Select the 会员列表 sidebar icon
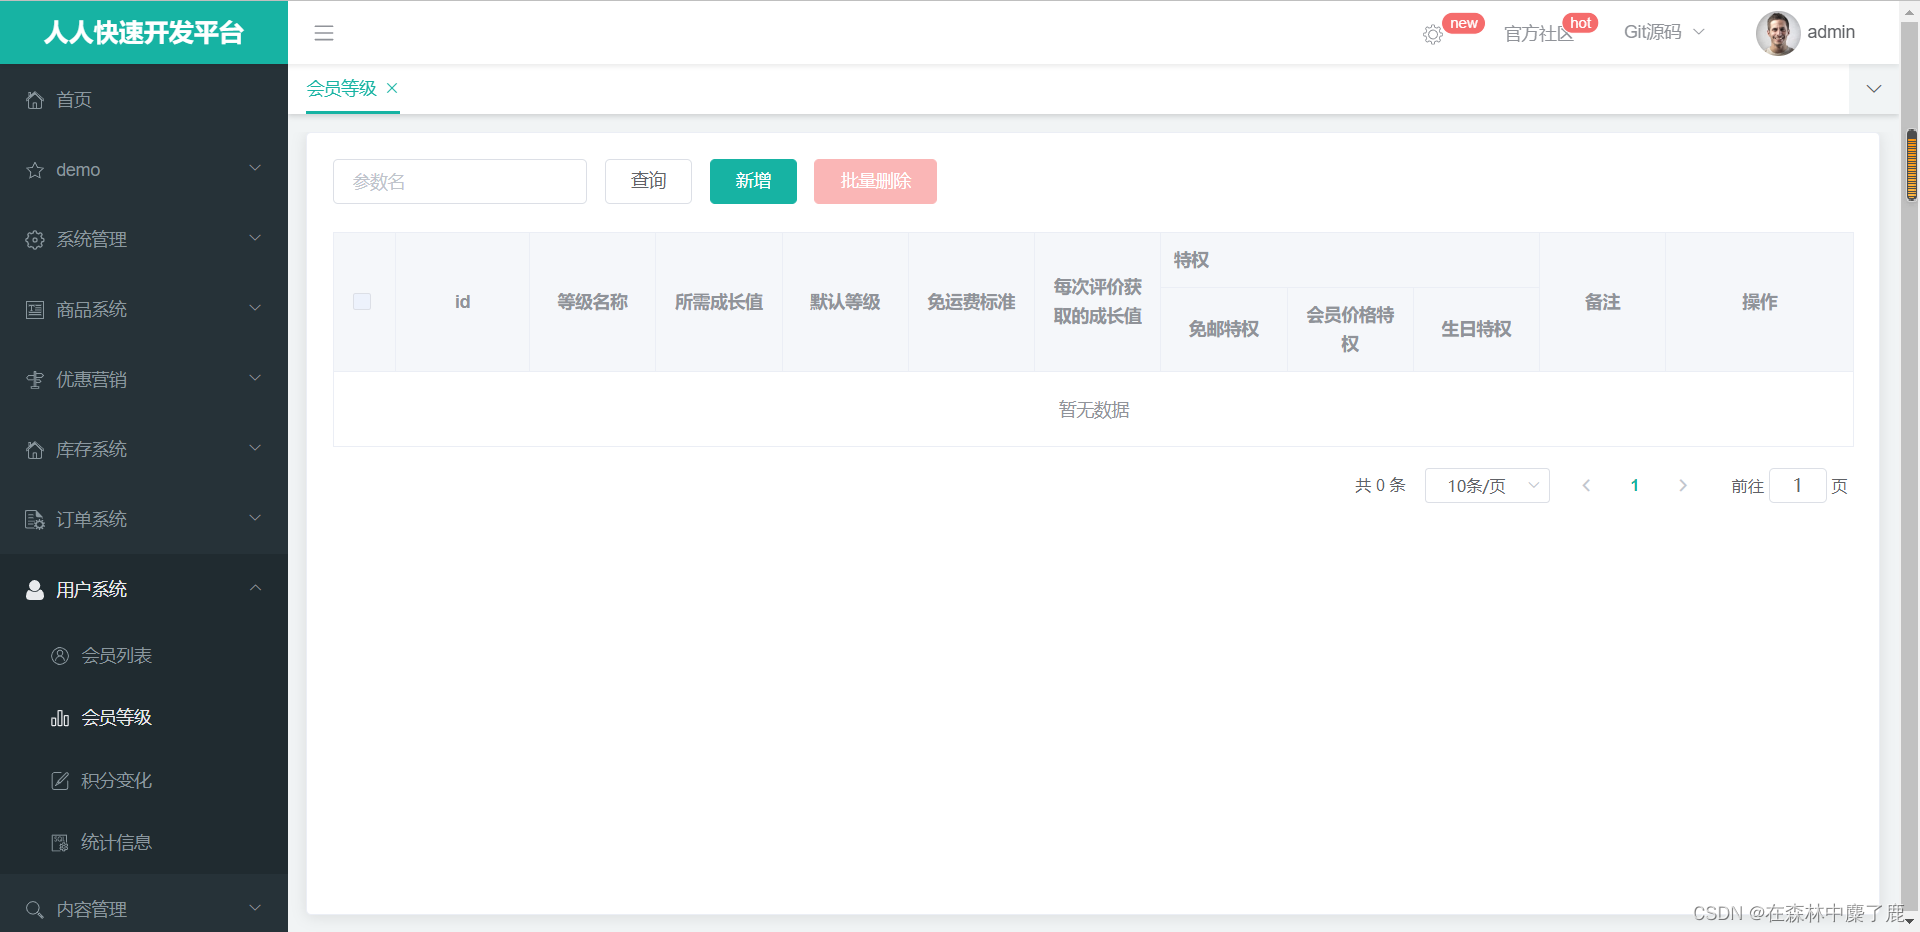 click(x=60, y=655)
